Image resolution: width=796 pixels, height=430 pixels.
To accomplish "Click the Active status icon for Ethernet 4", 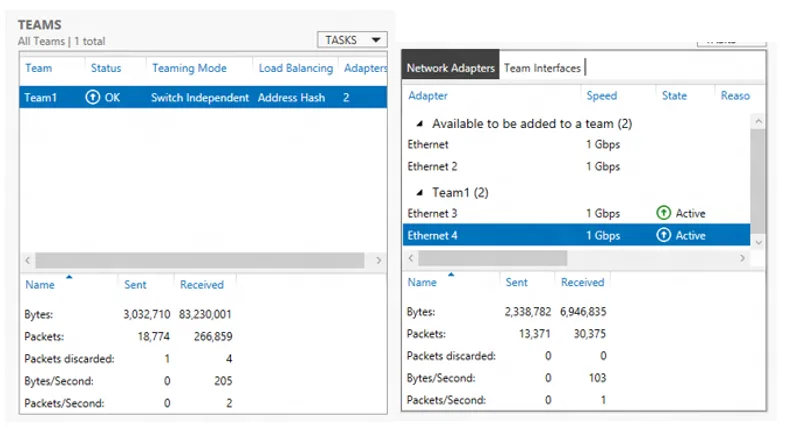I will [664, 235].
